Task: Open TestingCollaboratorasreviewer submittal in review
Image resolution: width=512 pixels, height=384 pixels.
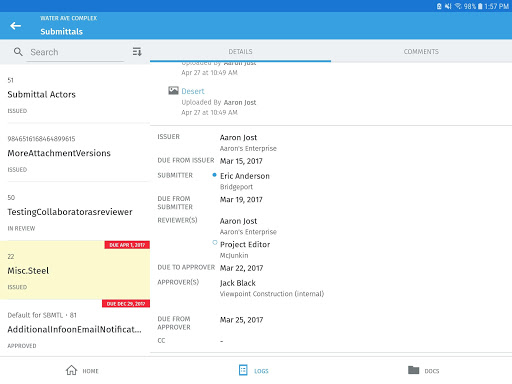Action: (75, 212)
